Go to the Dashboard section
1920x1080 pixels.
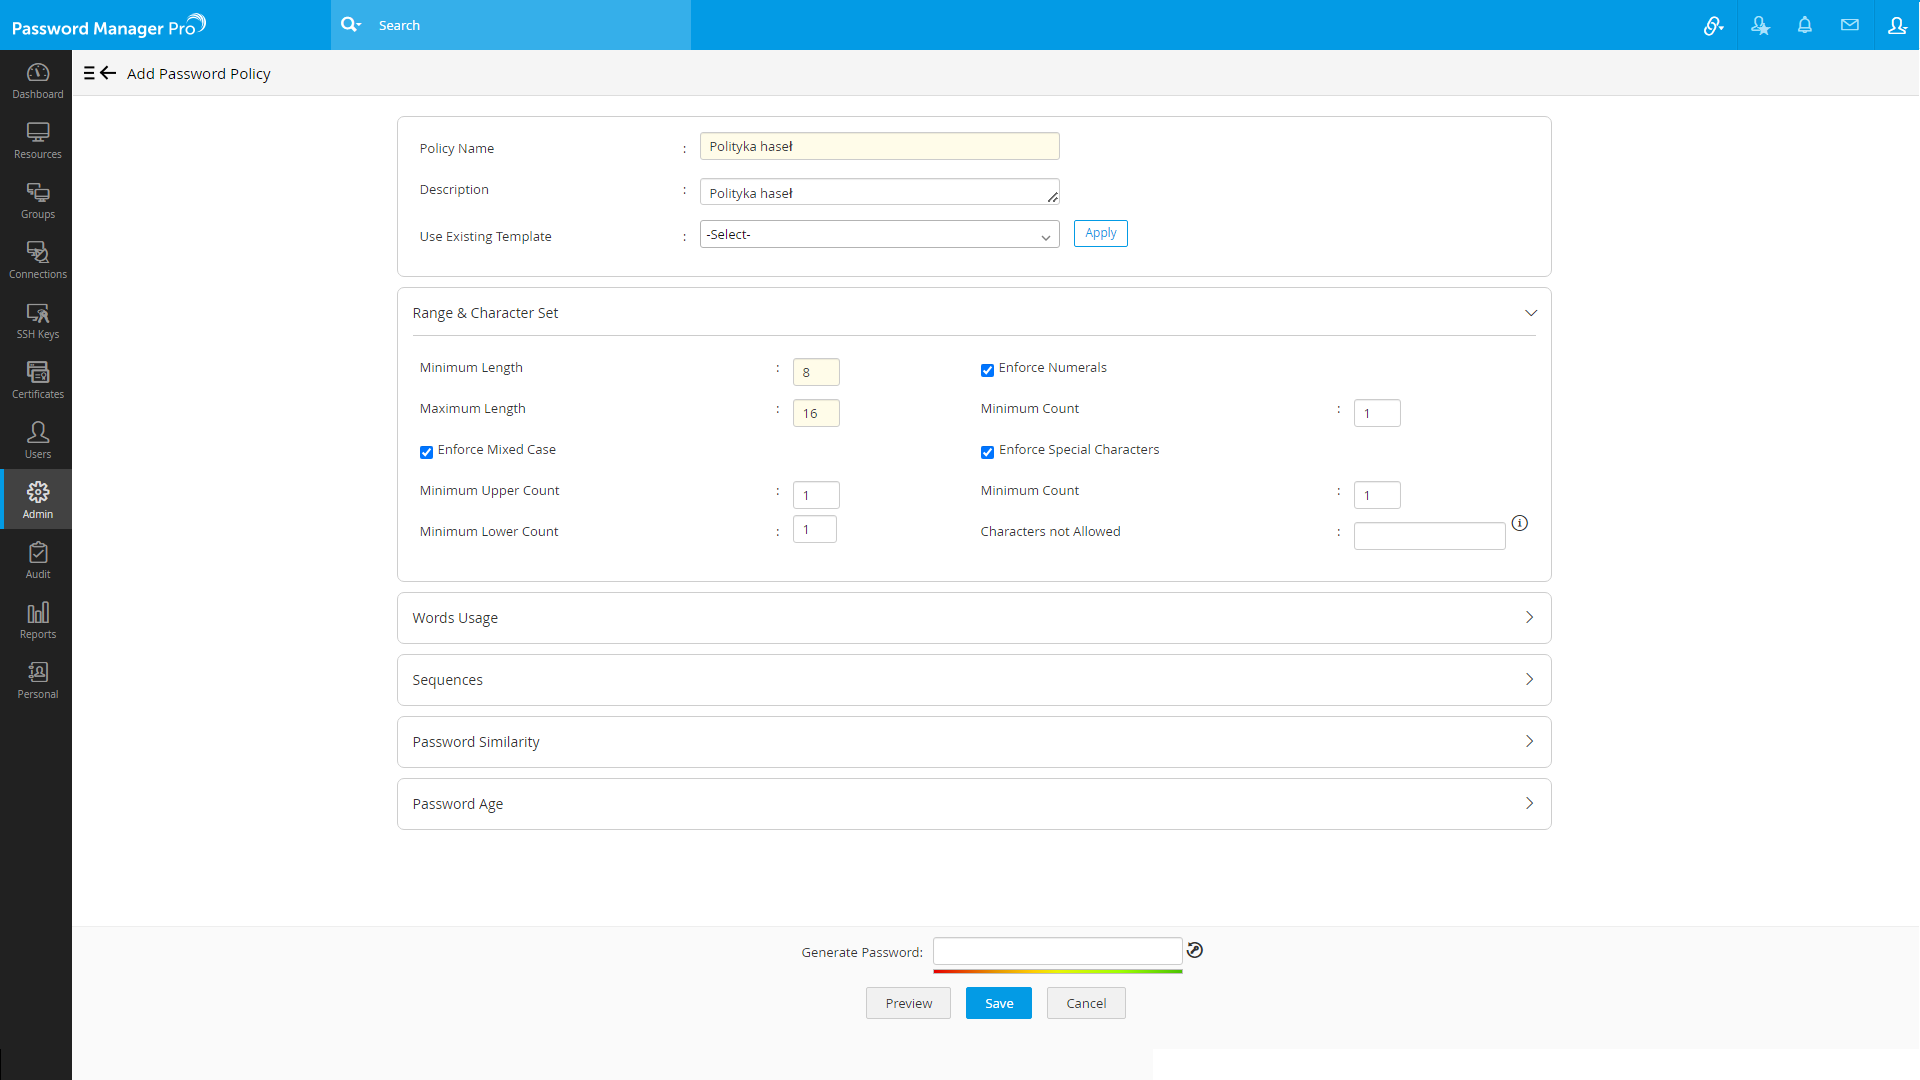(37, 80)
